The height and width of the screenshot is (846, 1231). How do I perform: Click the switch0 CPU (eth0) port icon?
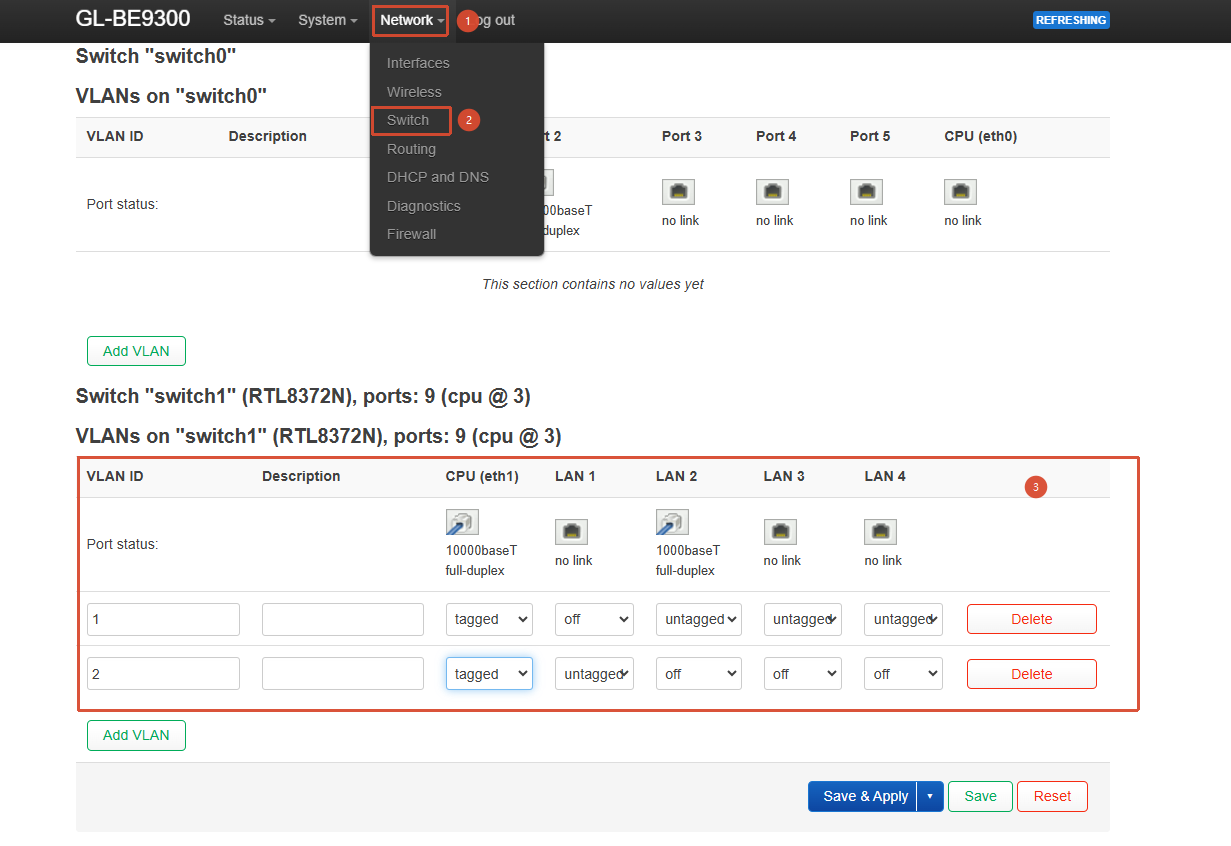click(961, 192)
